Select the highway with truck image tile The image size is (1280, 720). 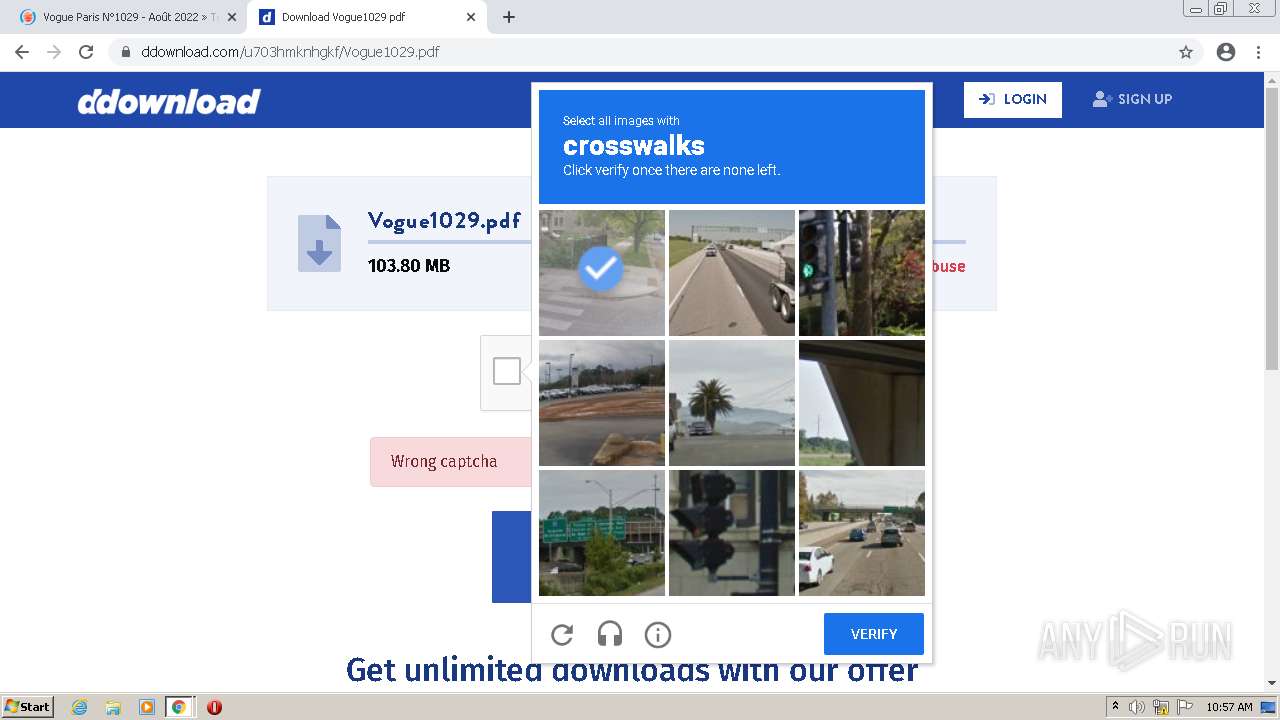click(732, 272)
